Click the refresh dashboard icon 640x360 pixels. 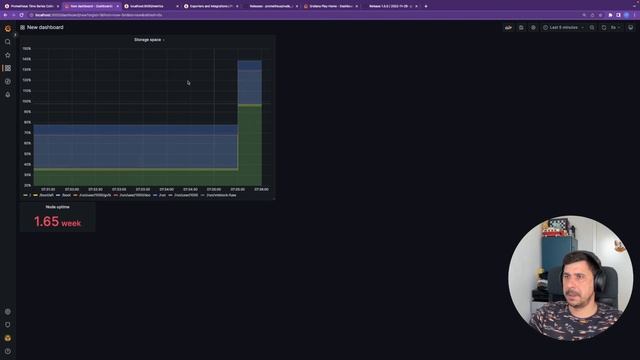coord(604,27)
